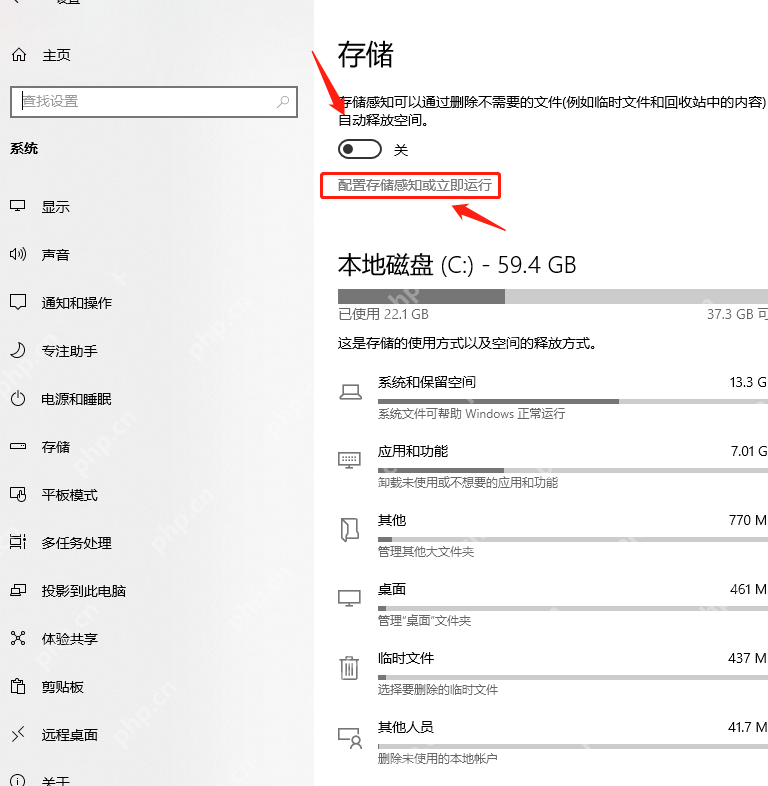
Task: Click the folder icon next to 其他
Action: pyautogui.click(x=349, y=530)
